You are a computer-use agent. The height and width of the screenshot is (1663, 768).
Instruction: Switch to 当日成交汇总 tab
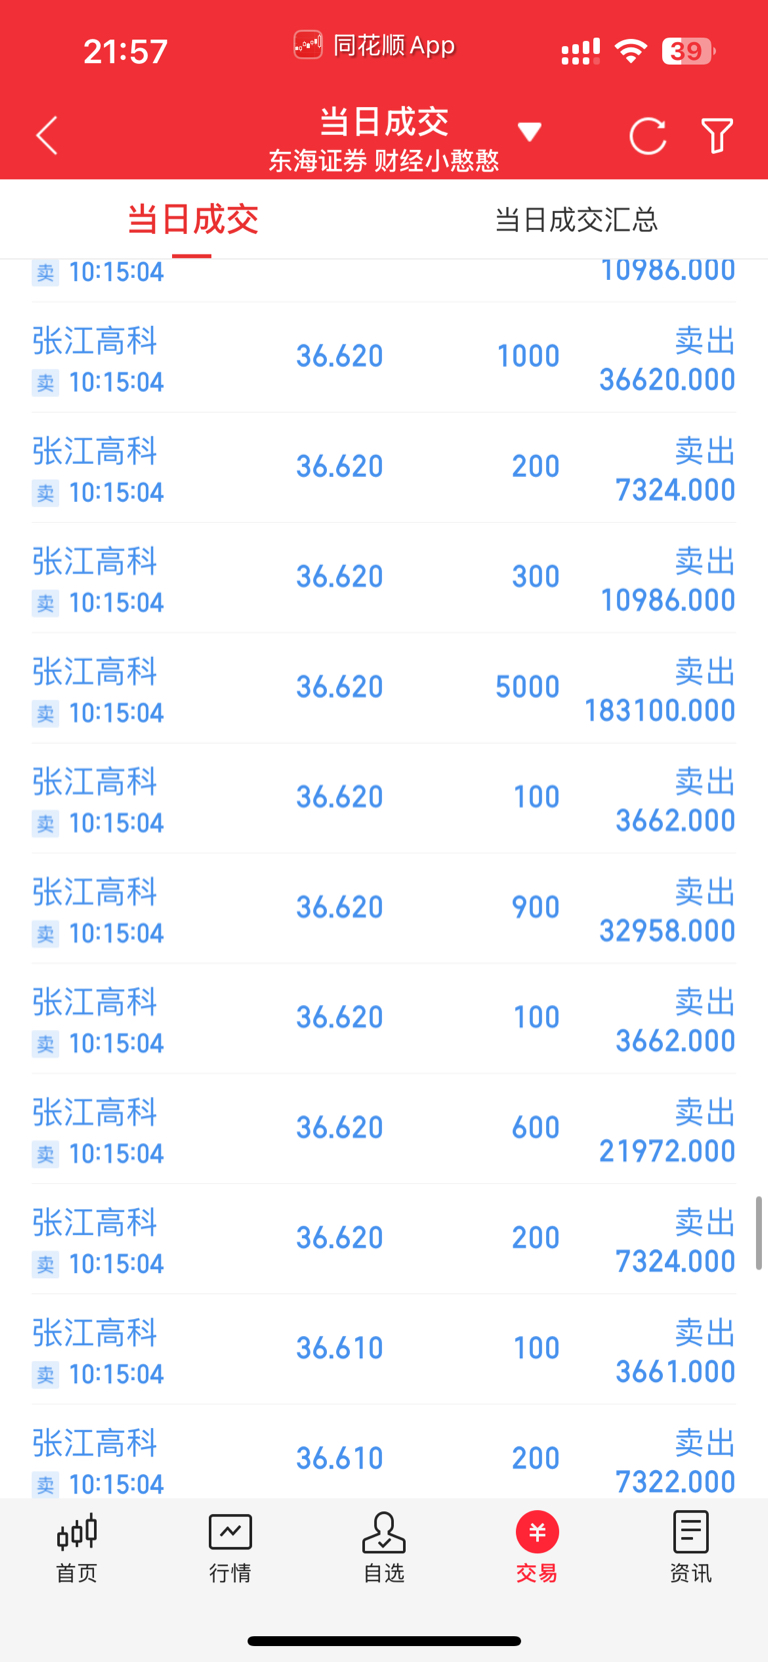(x=576, y=220)
